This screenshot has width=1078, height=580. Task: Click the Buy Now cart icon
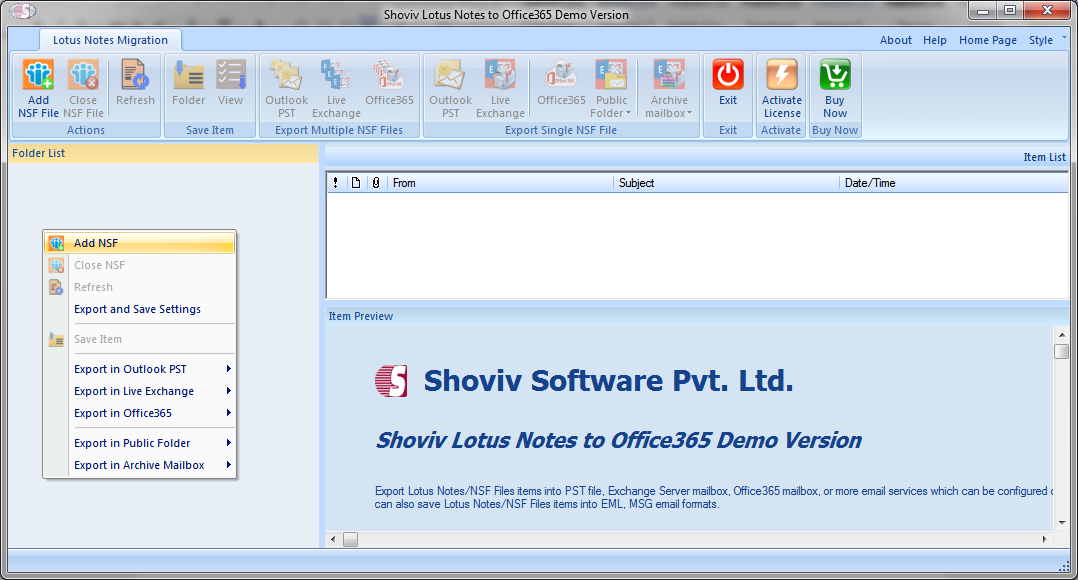(x=835, y=74)
